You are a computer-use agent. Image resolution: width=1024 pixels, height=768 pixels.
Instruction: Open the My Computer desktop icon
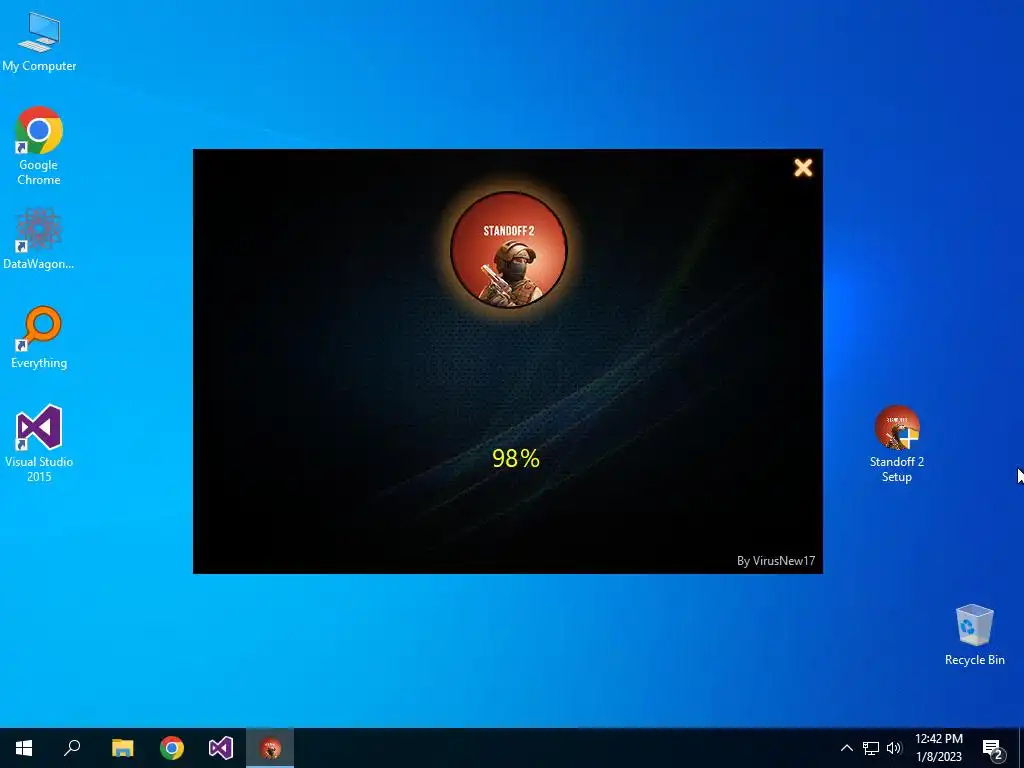(39, 42)
